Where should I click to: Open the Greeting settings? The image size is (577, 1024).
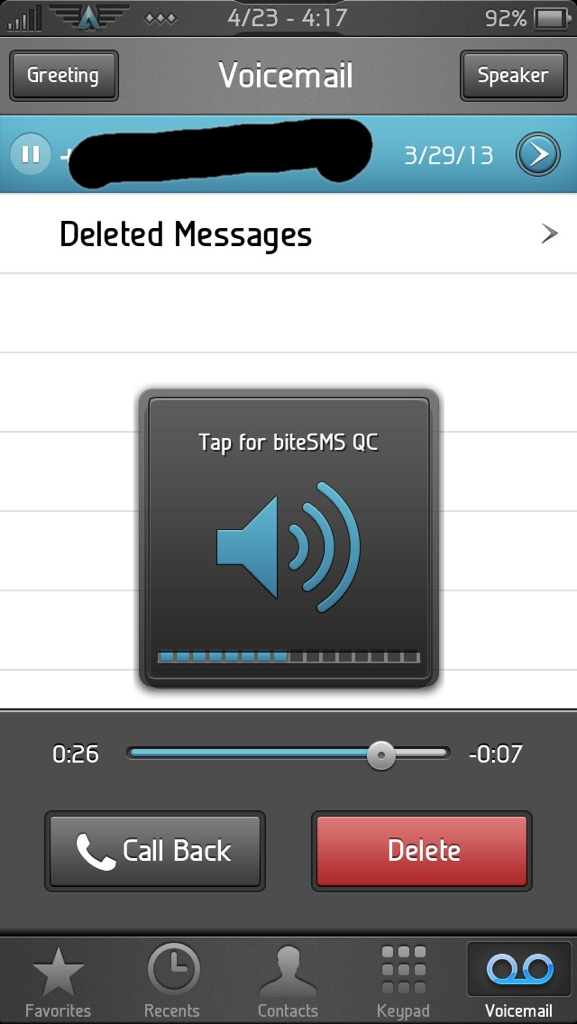click(x=63, y=76)
